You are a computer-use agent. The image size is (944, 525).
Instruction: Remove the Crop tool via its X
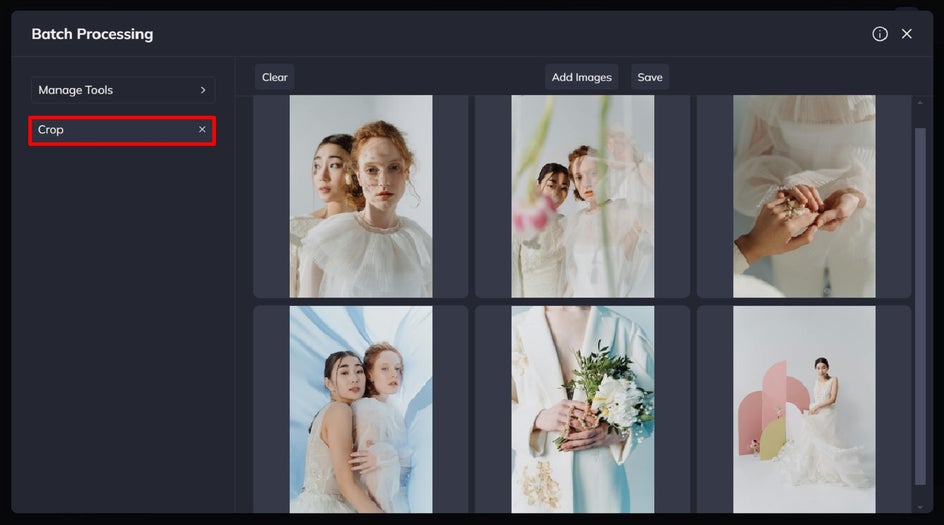(202, 129)
